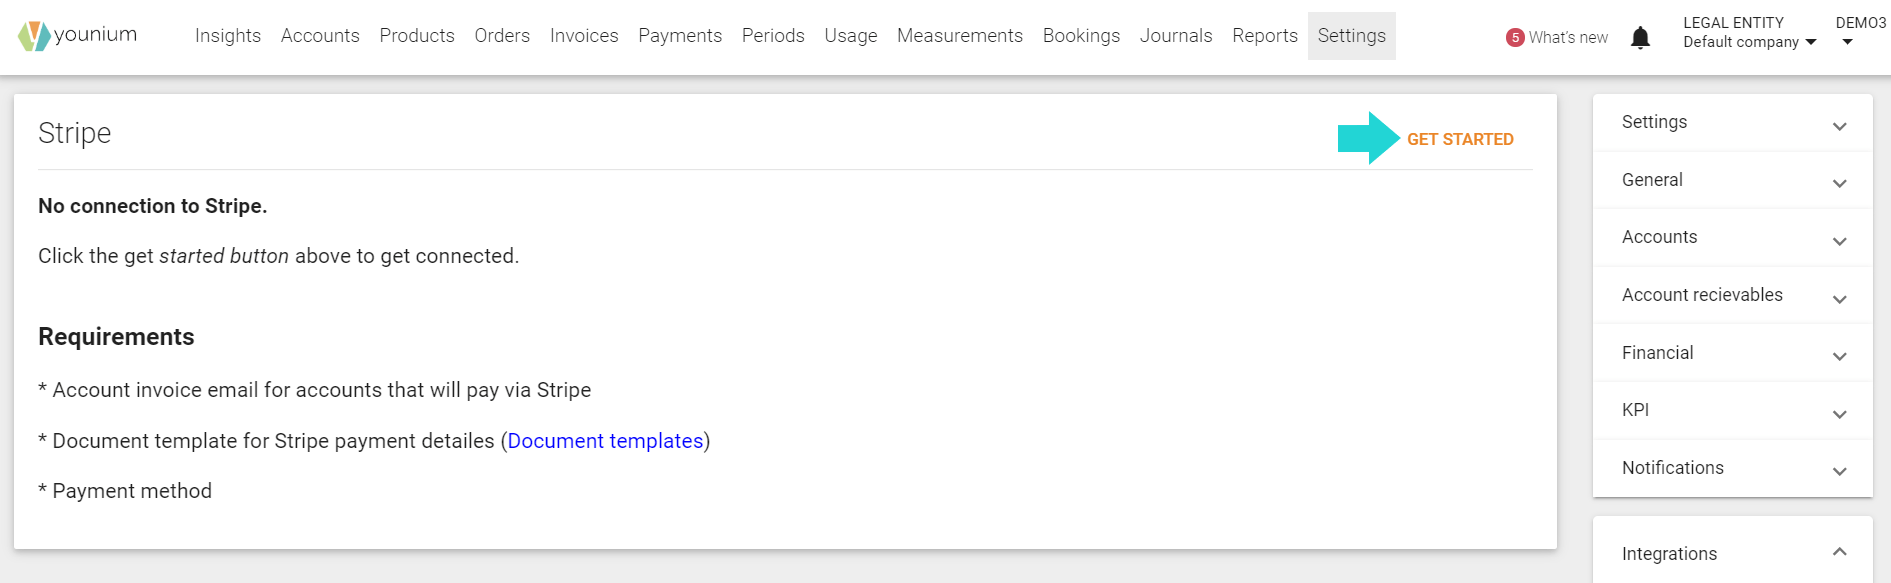This screenshot has height=583, width=1891.
Task: Navigate to Orders
Action: click(x=502, y=36)
